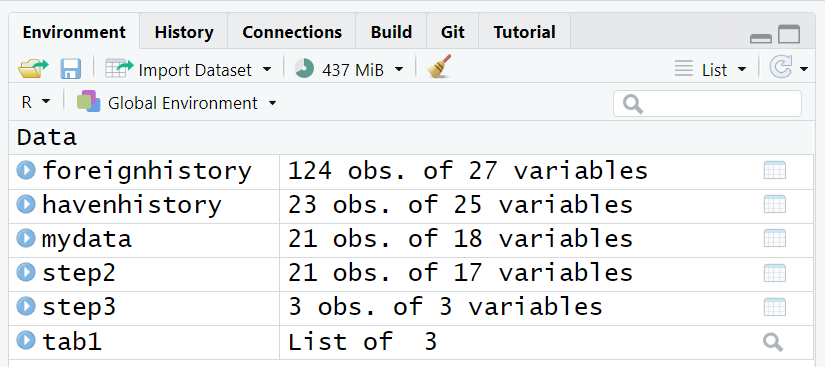Save workspace with the floppy disk icon
The width and height of the screenshot is (825, 367).
coord(71,69)
